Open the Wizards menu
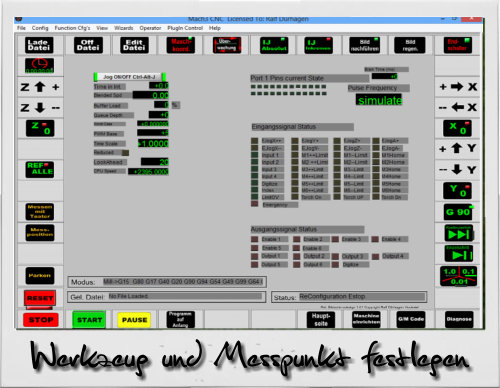Image resolution: width=500 pixels, height=388 pixels. [124, 28]
